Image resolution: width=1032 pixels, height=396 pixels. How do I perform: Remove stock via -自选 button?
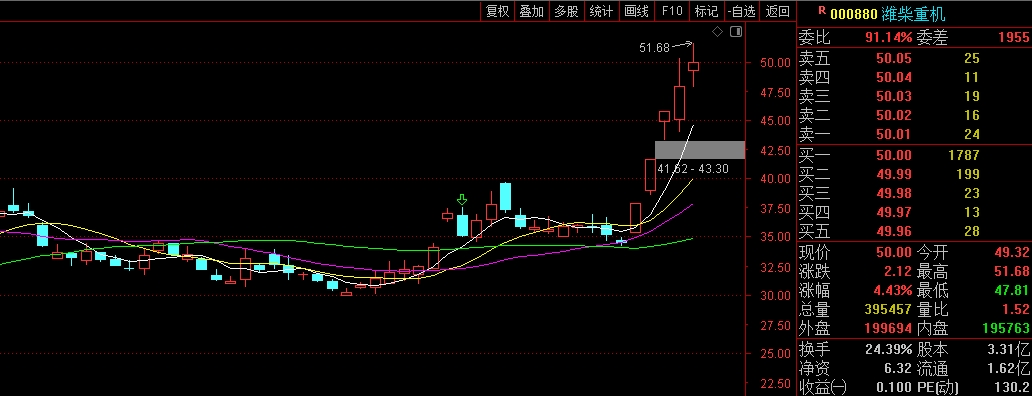(x=742, y=11)
